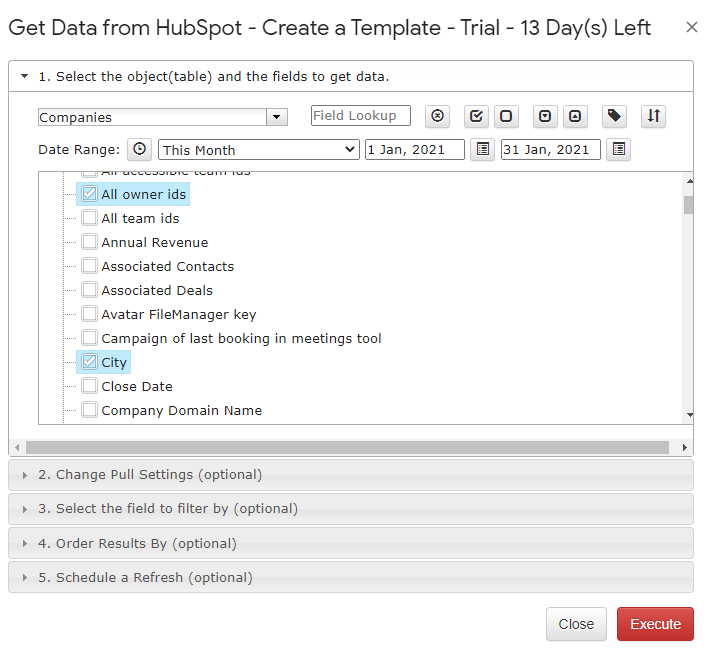Open the start date calendar picker

click(482, 150)
